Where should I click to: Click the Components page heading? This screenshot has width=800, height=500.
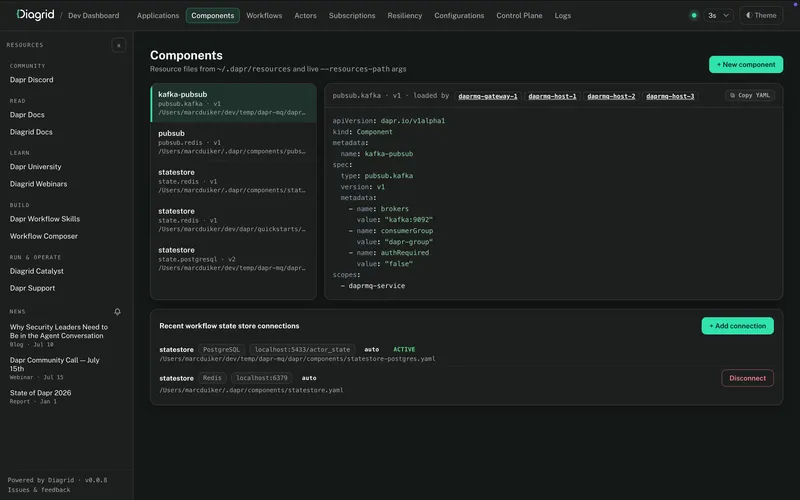[x=186, y=55]
